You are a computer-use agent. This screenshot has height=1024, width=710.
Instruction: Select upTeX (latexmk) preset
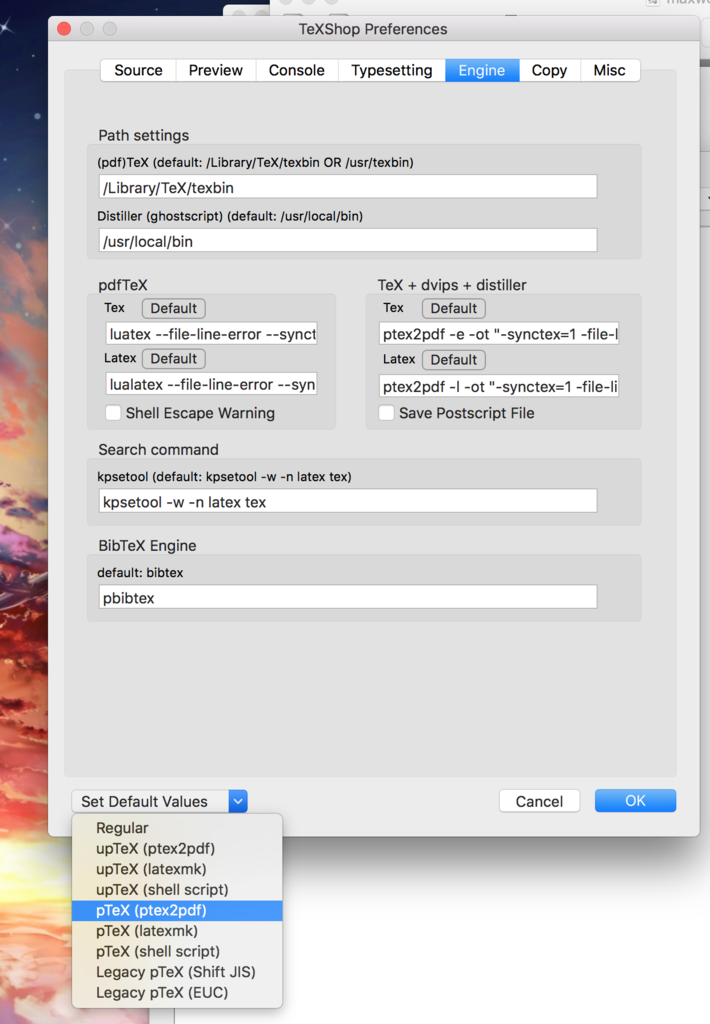tap(177, 869)
